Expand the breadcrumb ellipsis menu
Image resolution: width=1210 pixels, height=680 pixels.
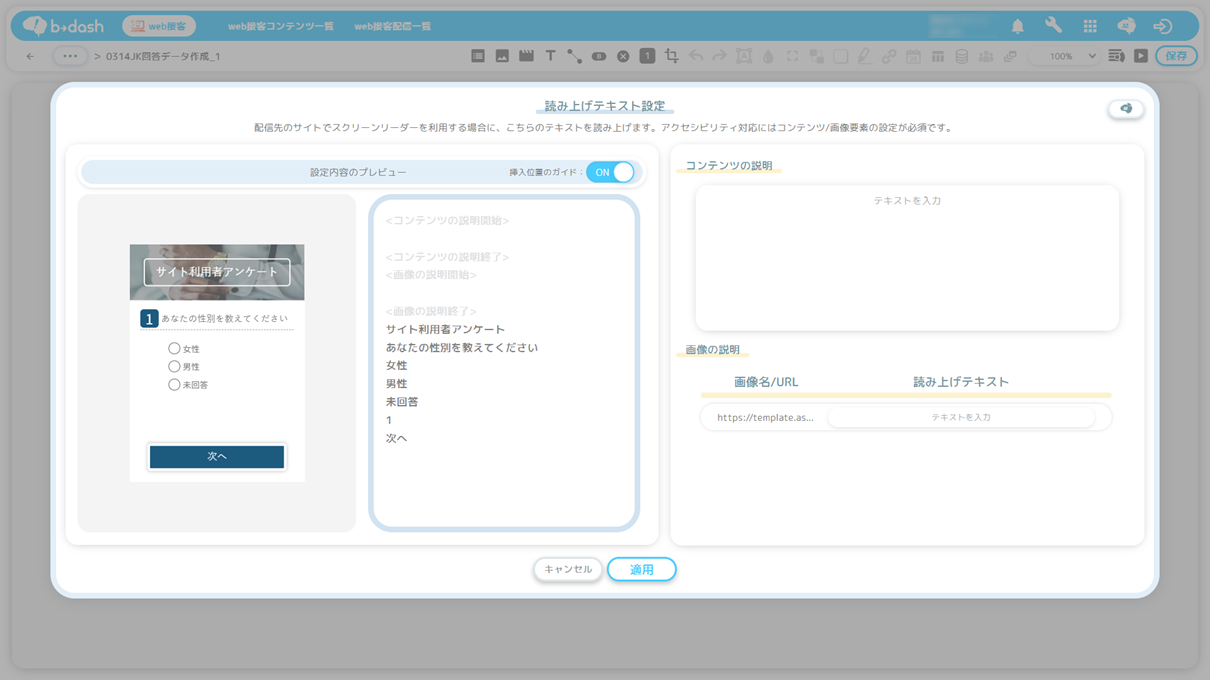[69, 57]
